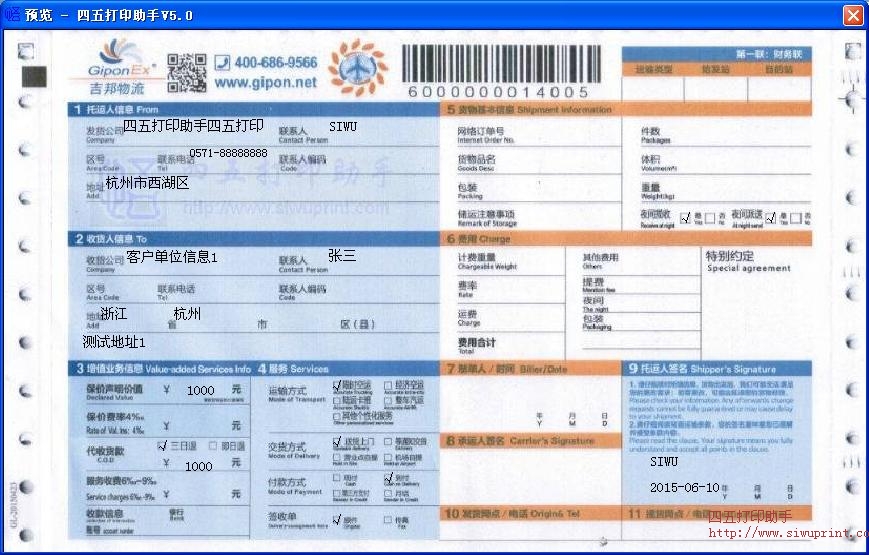Toggle the 到付 payment checkbox
Viewport: 869px width, 555px height.
click(388, 478)
